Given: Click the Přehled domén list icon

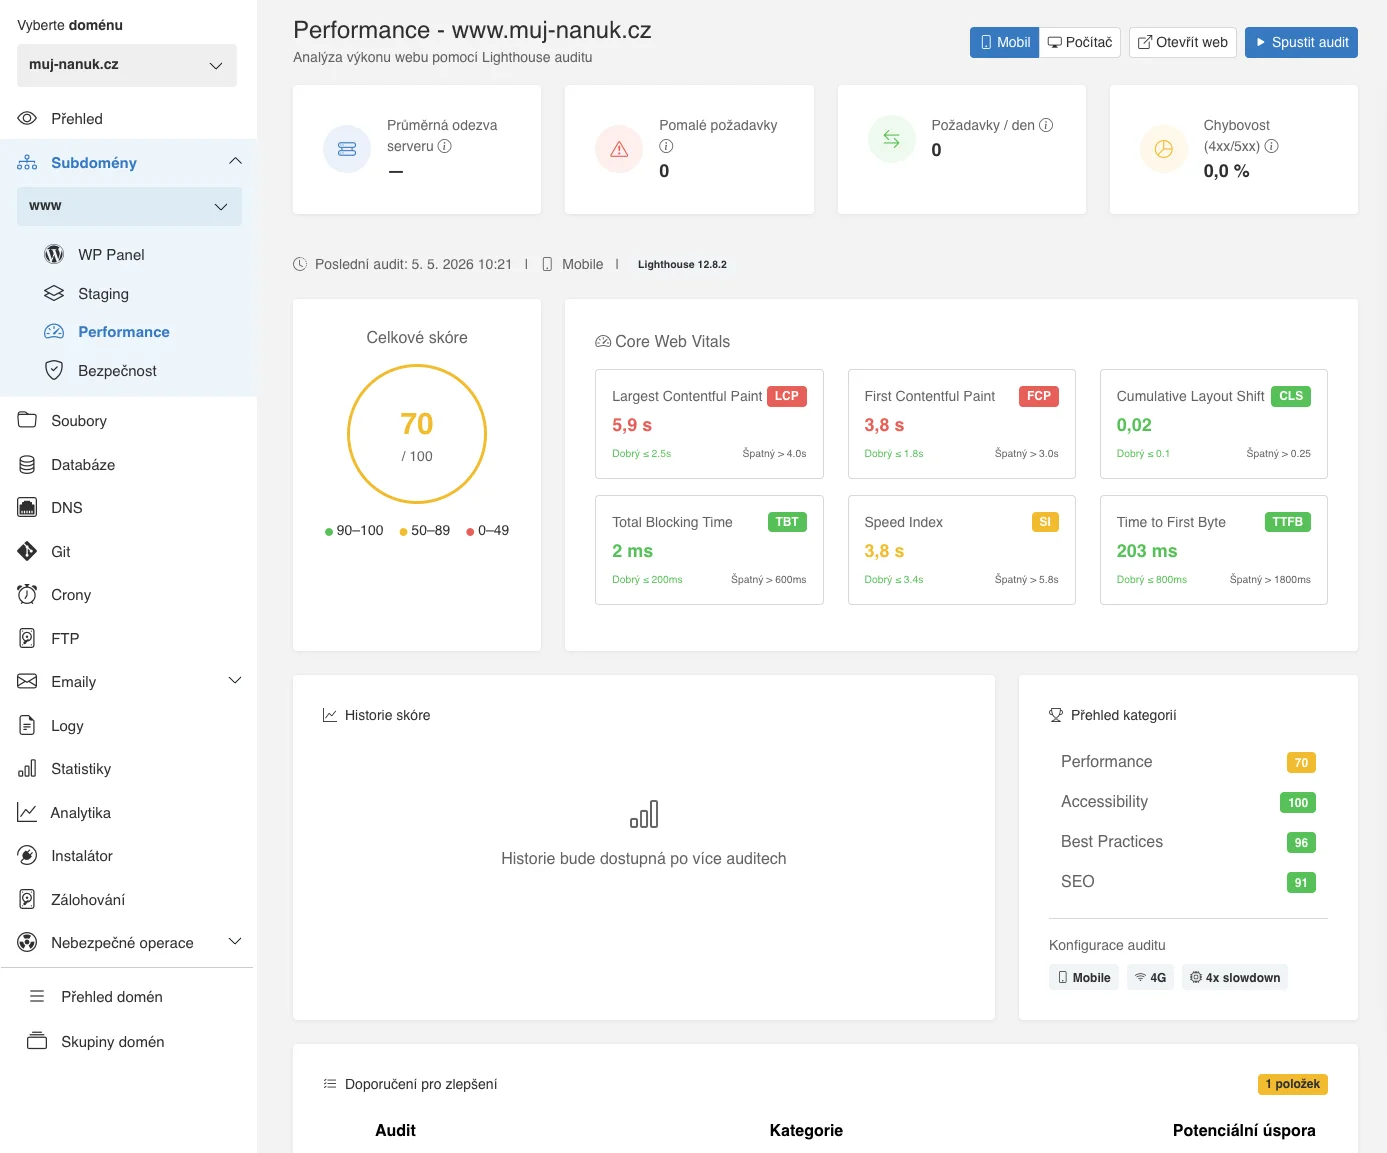Looking at the screenshot, I should pos(37,997).
